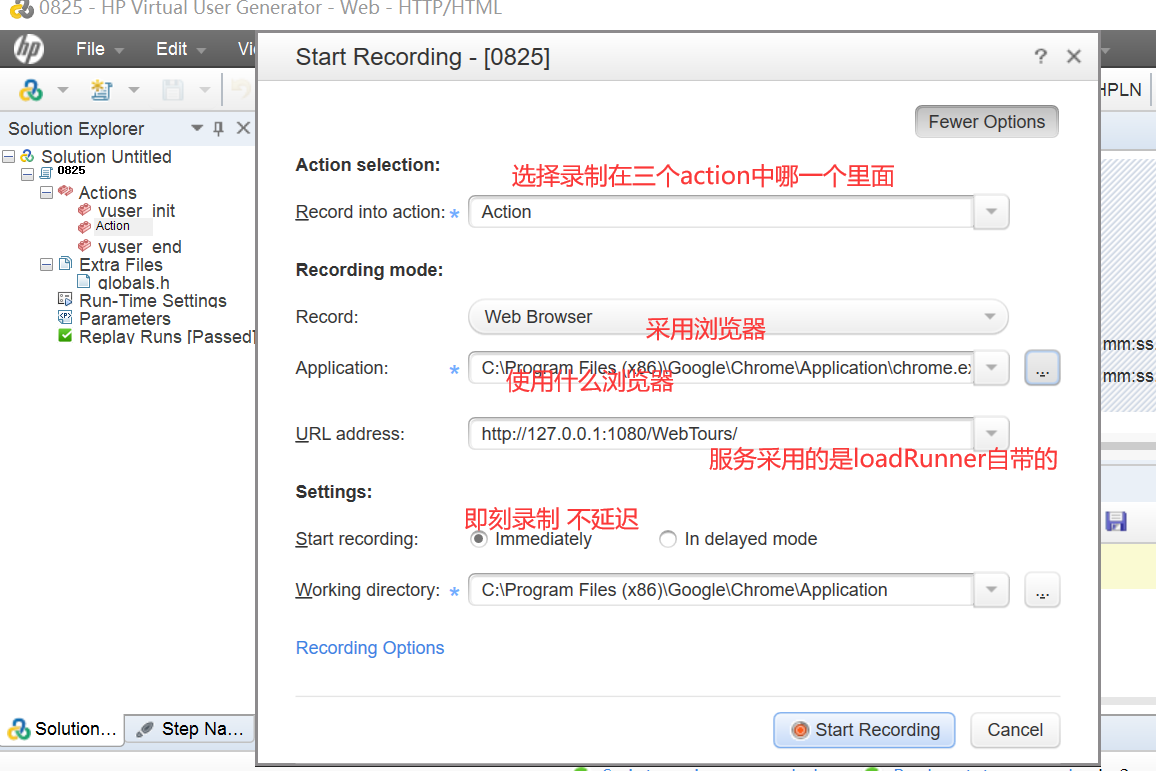Collapse the 0825 script tree node
Viewport: 1156px width, 771px height.
[x=27, y=175]
